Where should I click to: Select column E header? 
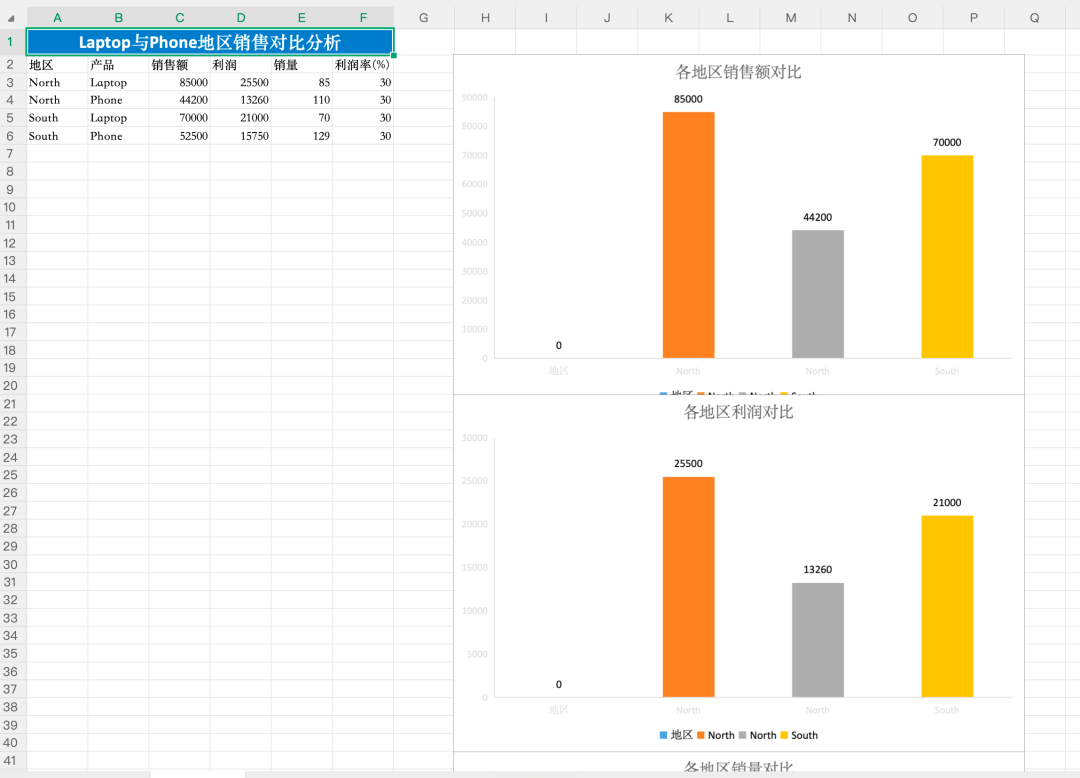[302, 18]
